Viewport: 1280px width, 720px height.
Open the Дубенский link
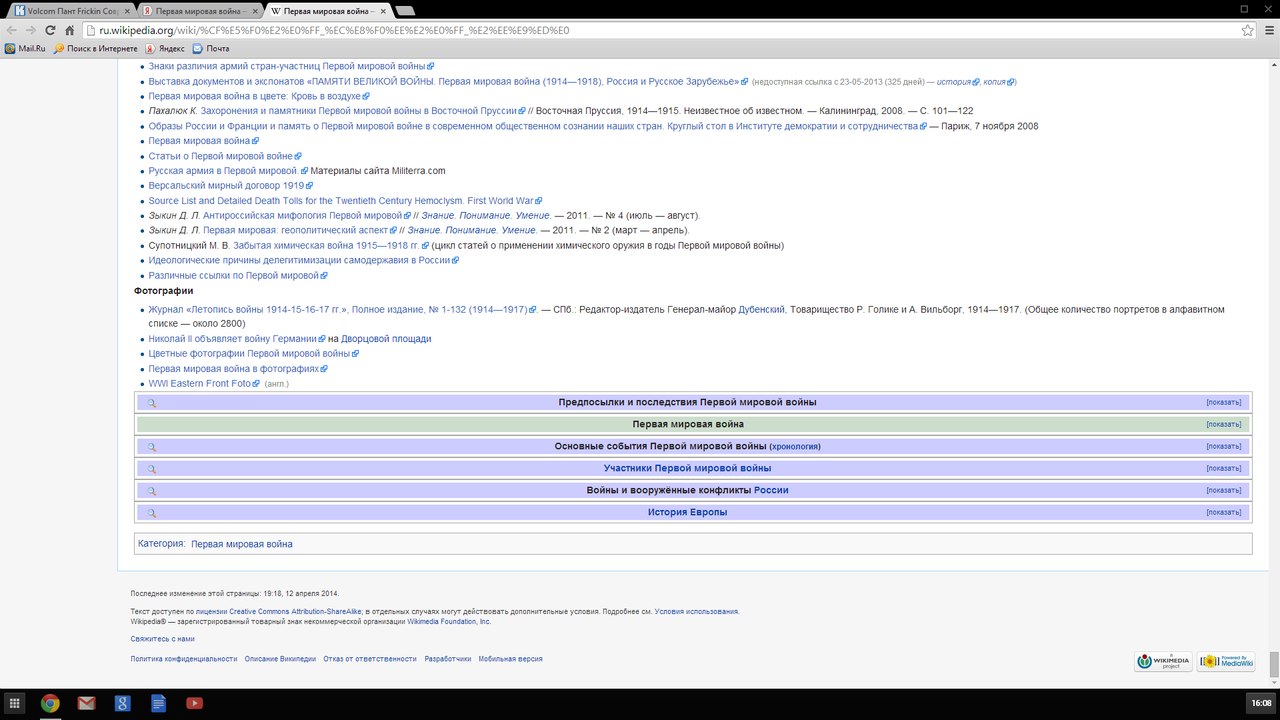coord(762,310)
